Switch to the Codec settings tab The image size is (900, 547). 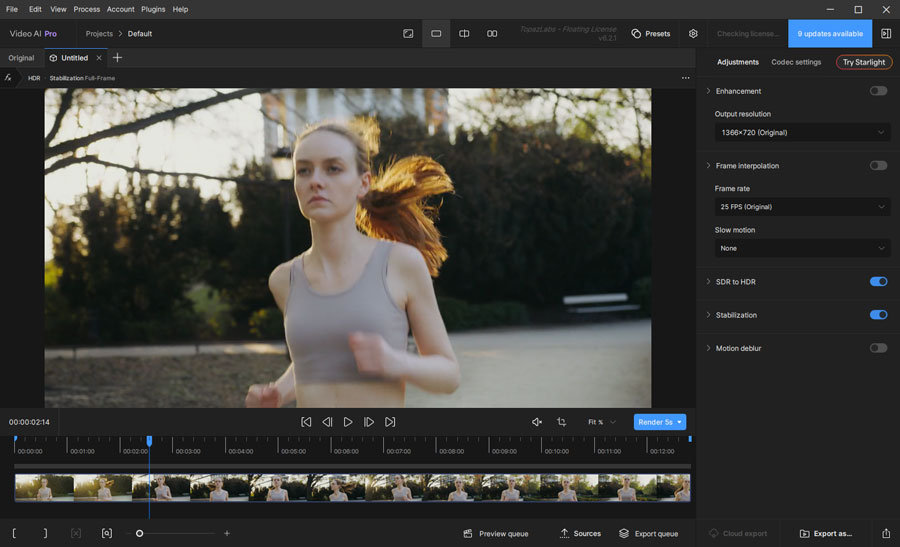[796, 62]
